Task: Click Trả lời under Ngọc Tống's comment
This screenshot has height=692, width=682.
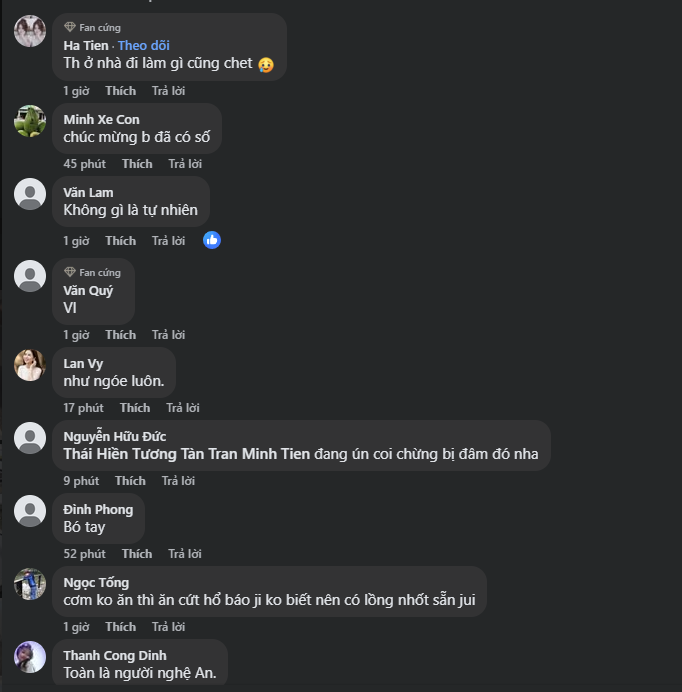Action: coord(168,627)
